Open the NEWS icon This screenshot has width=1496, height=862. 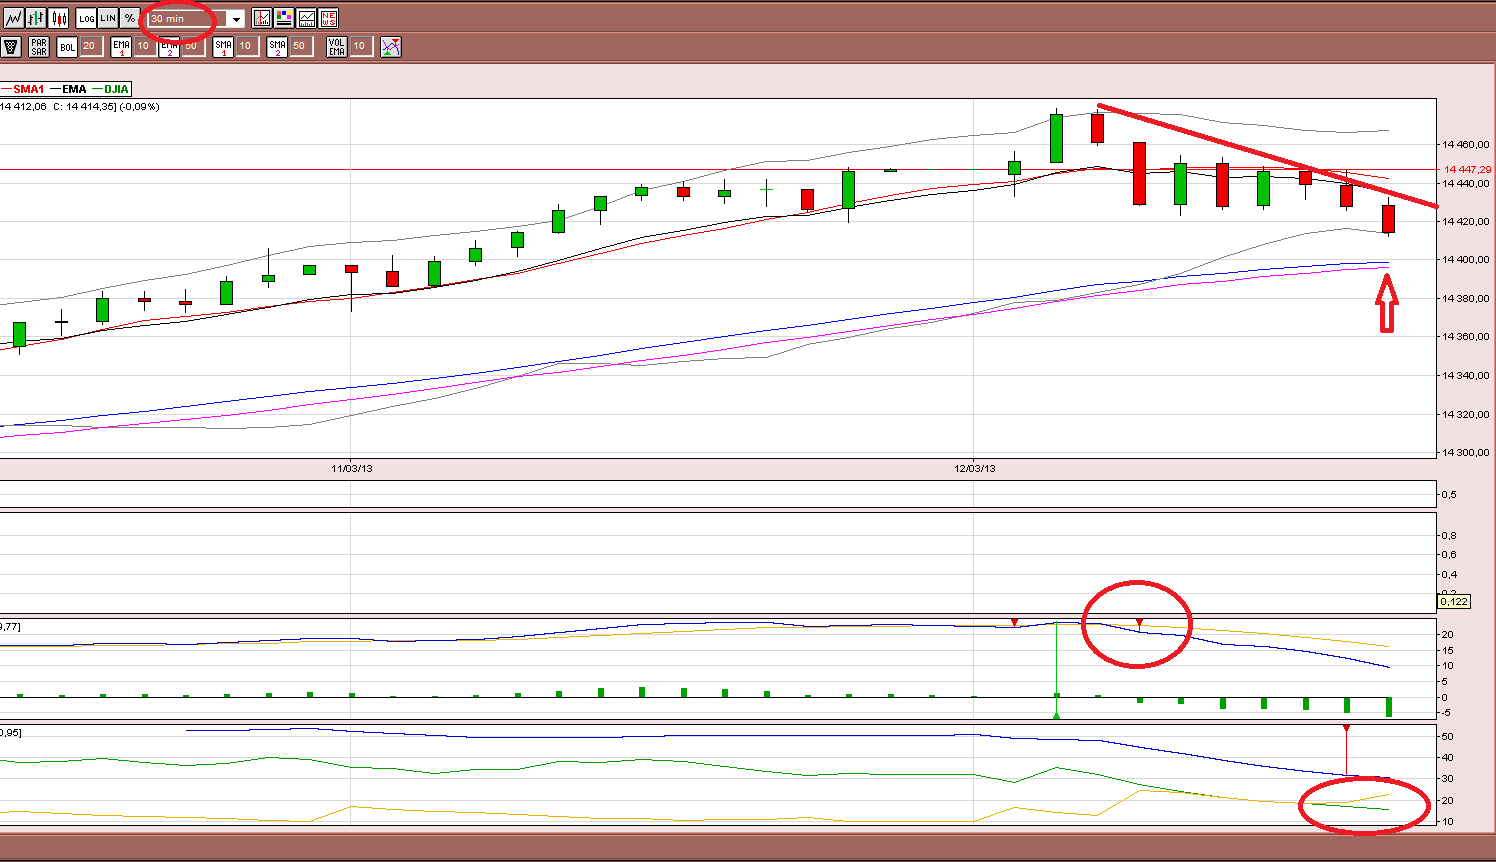328,18
